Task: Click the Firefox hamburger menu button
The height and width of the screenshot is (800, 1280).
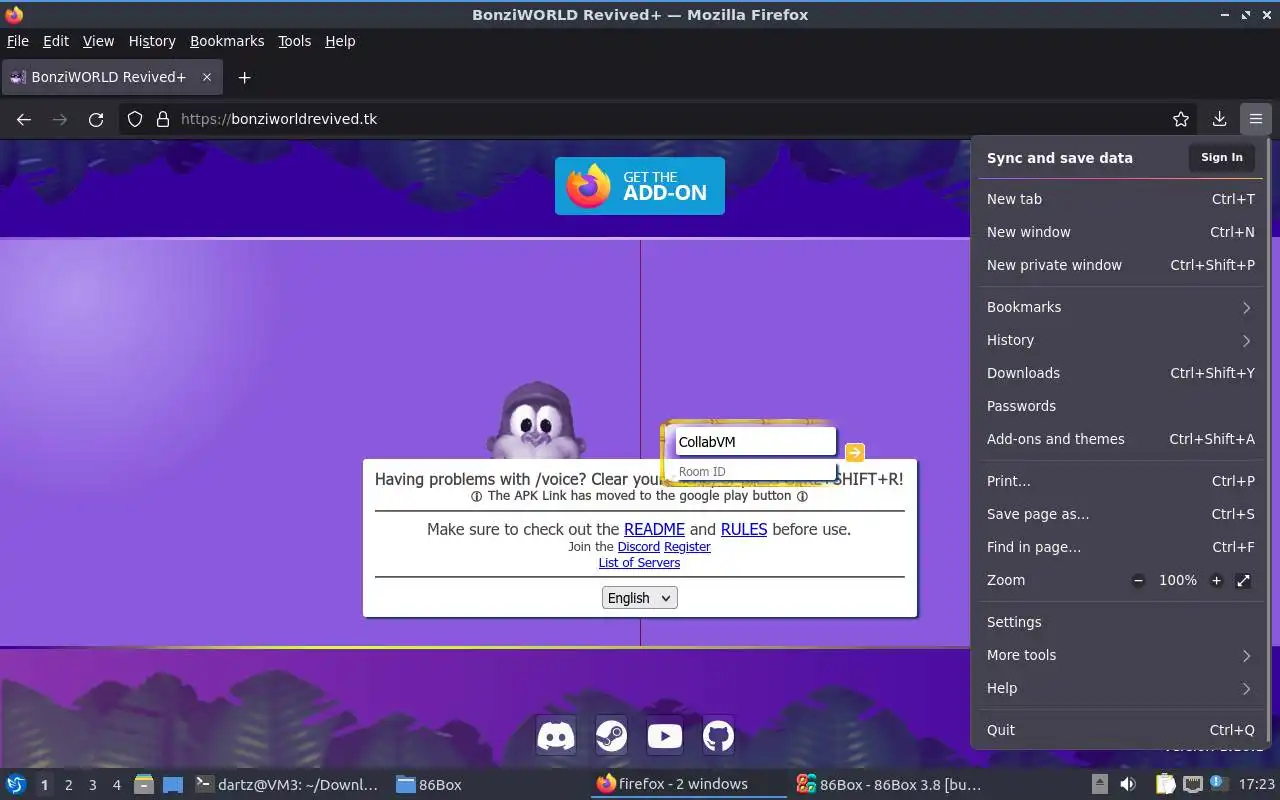Action: (x=1255, y=119)
